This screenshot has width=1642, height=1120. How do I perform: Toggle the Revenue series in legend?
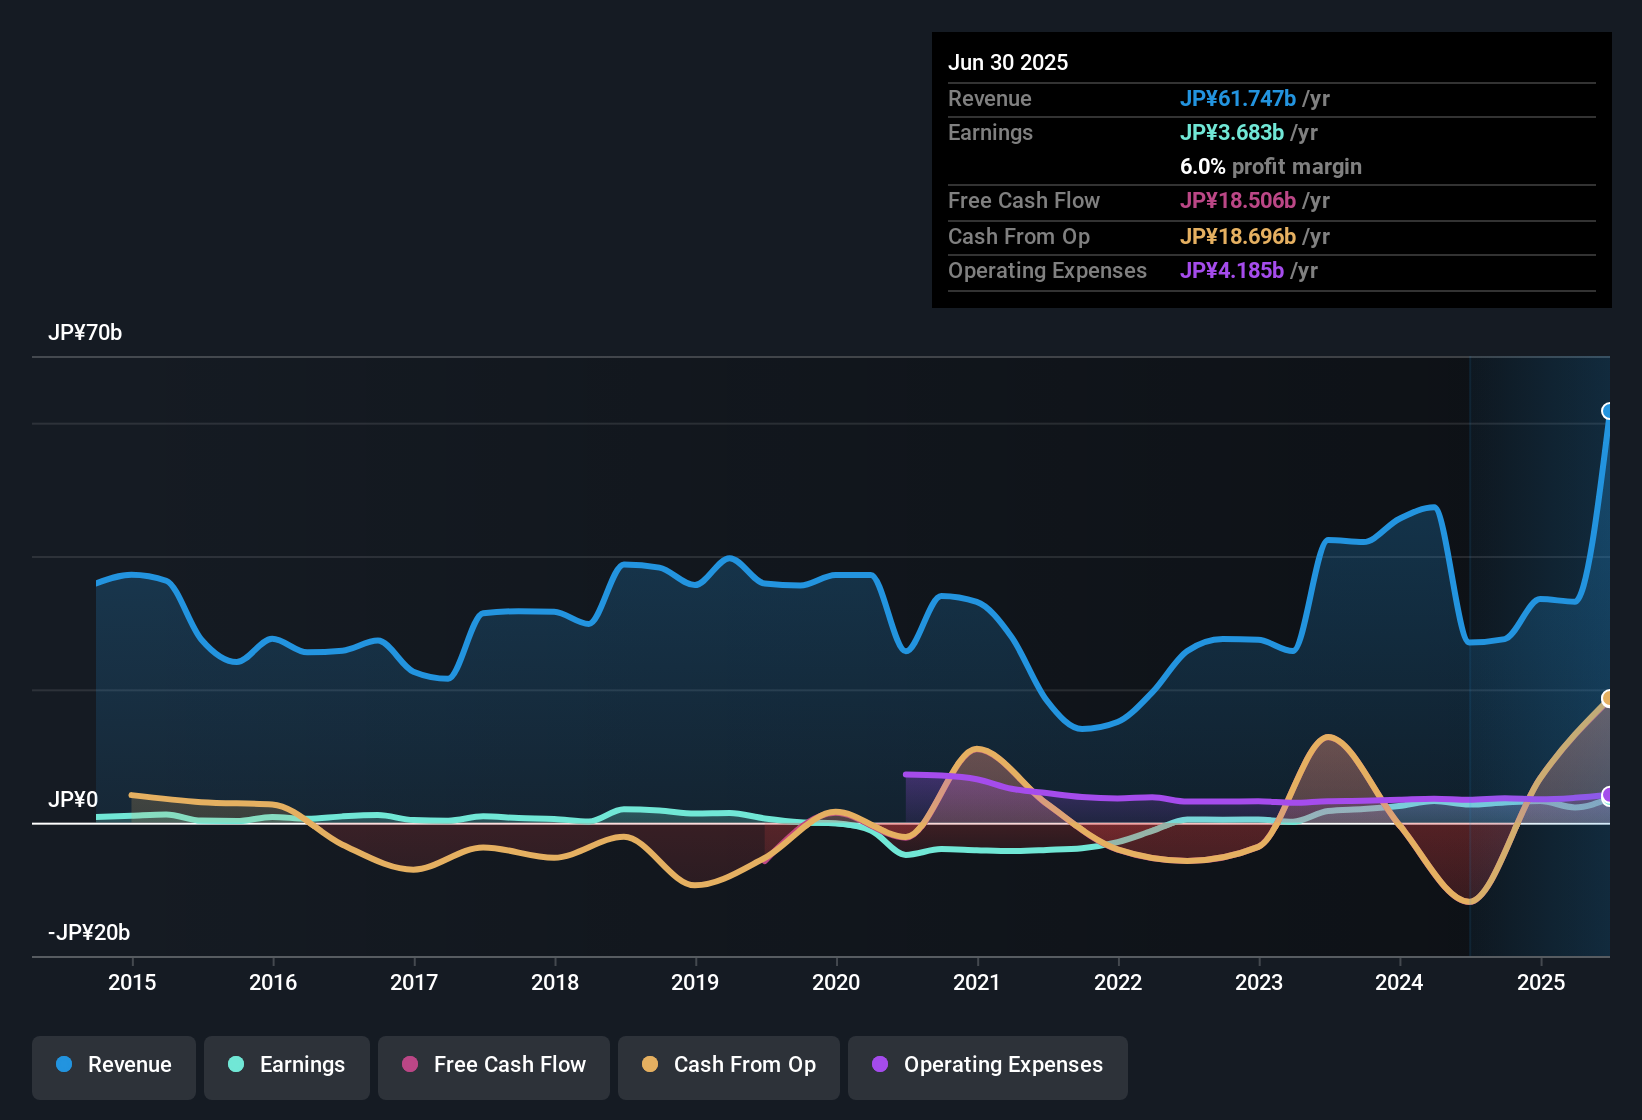[114, 1065]
